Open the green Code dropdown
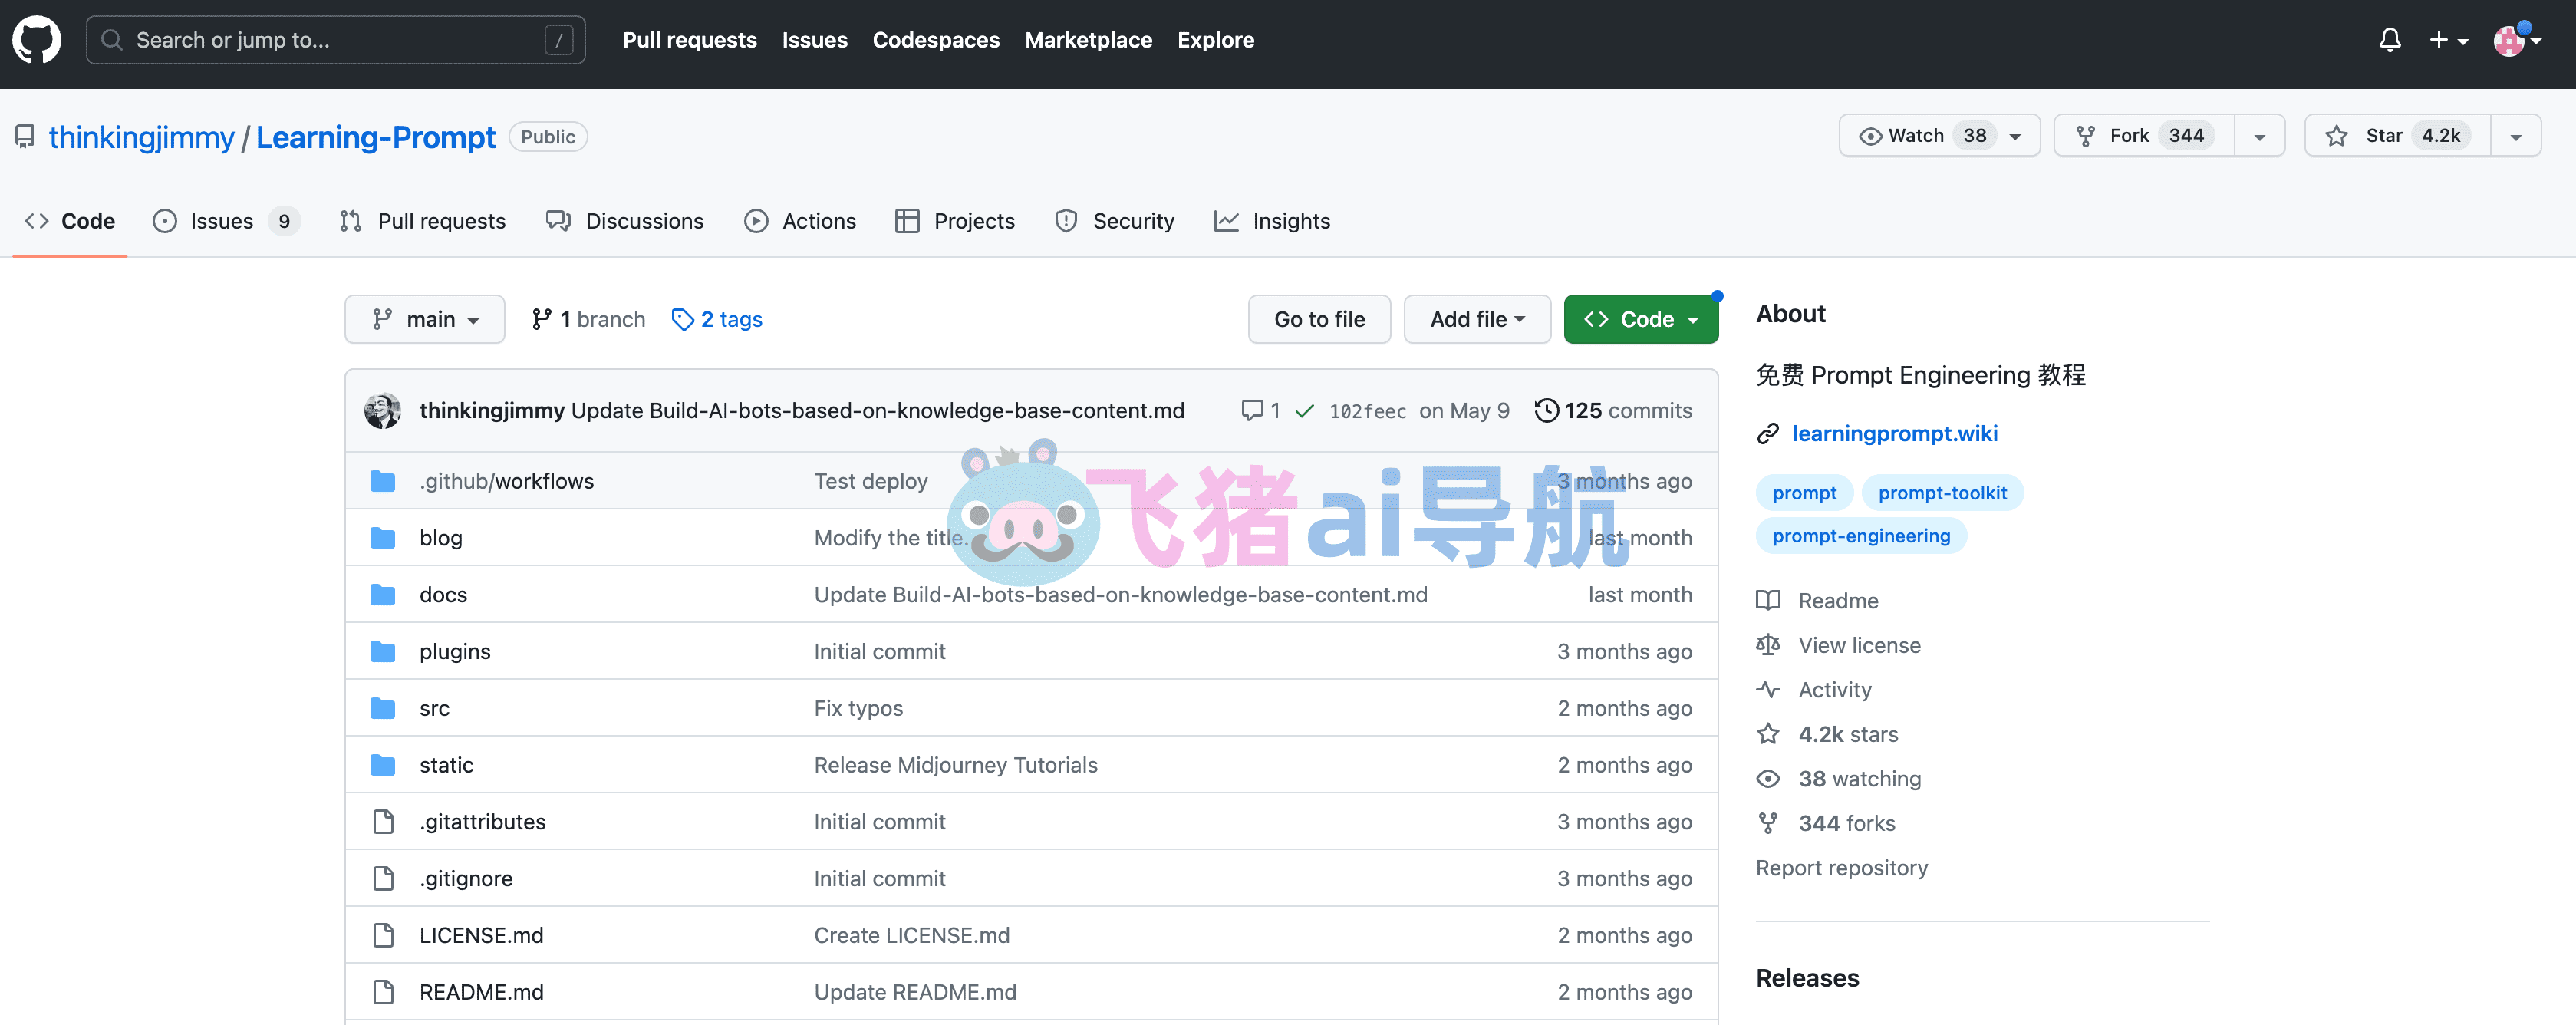The height and width of the screenshot is (1025, 2576). (1640, 319)
